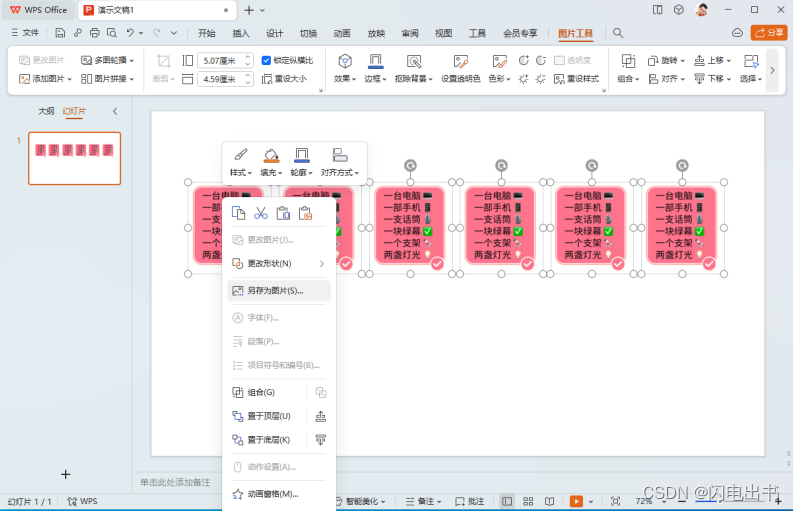Click the slide sorter grid view icon
The width and height of the screenshot is (794, 511).
[x=528, y=501]
